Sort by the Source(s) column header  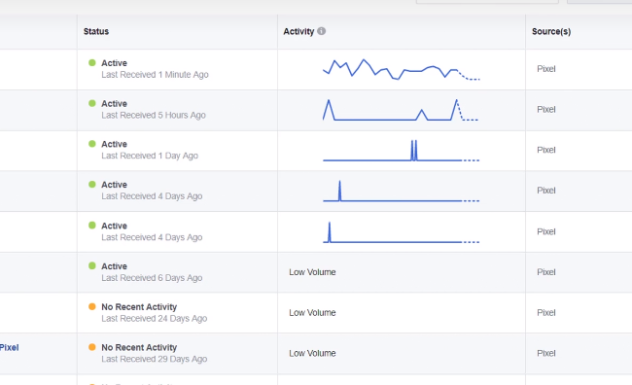(x=551, y=31)
